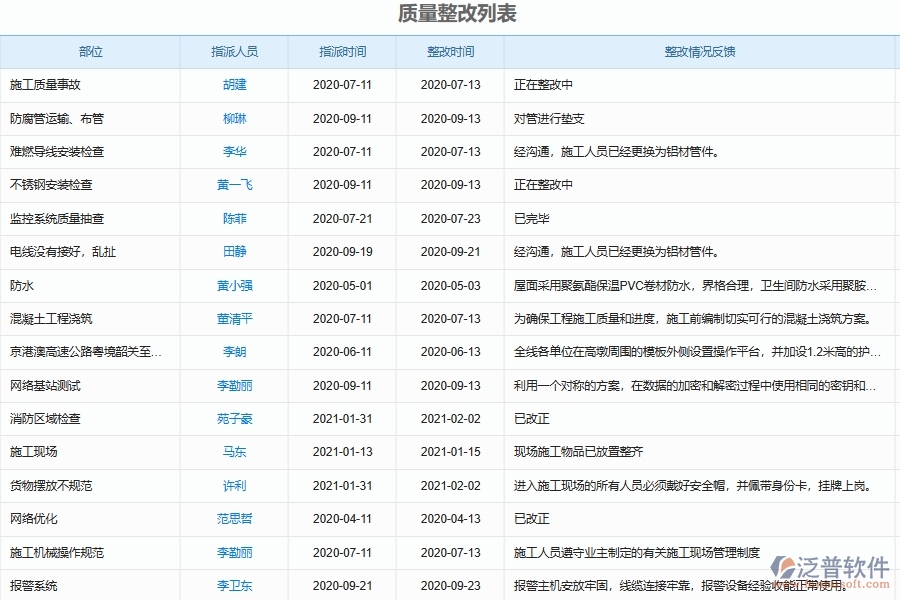View details for assignee 陈菲

click(233, 218)
